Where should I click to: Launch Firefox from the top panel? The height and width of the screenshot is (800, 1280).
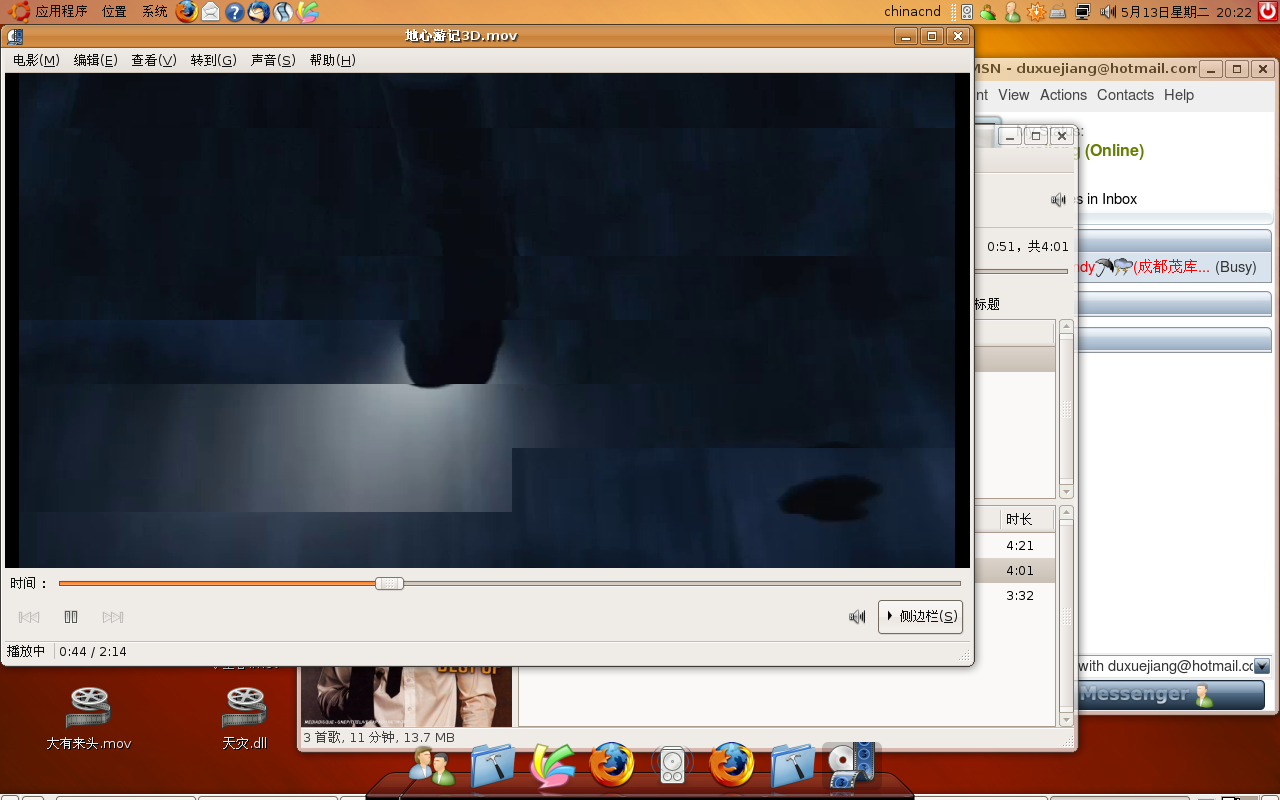[186, 12]
